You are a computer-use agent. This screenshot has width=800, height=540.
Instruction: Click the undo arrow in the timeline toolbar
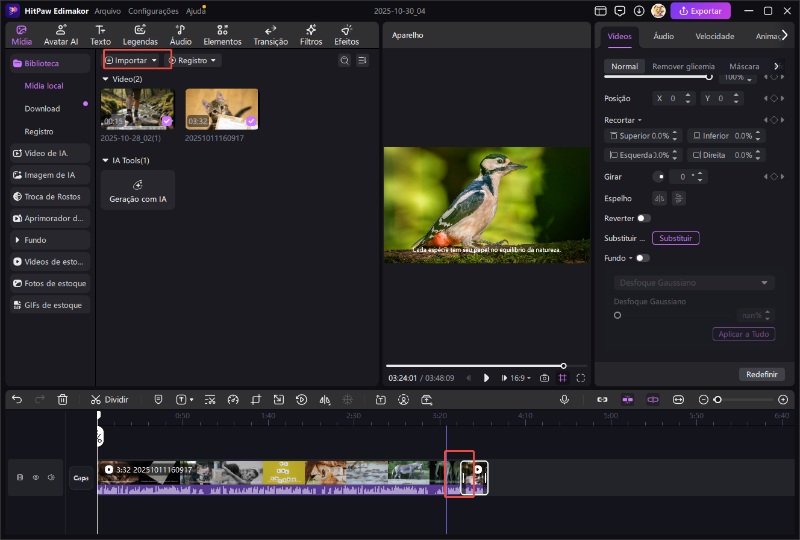[17, 399]
